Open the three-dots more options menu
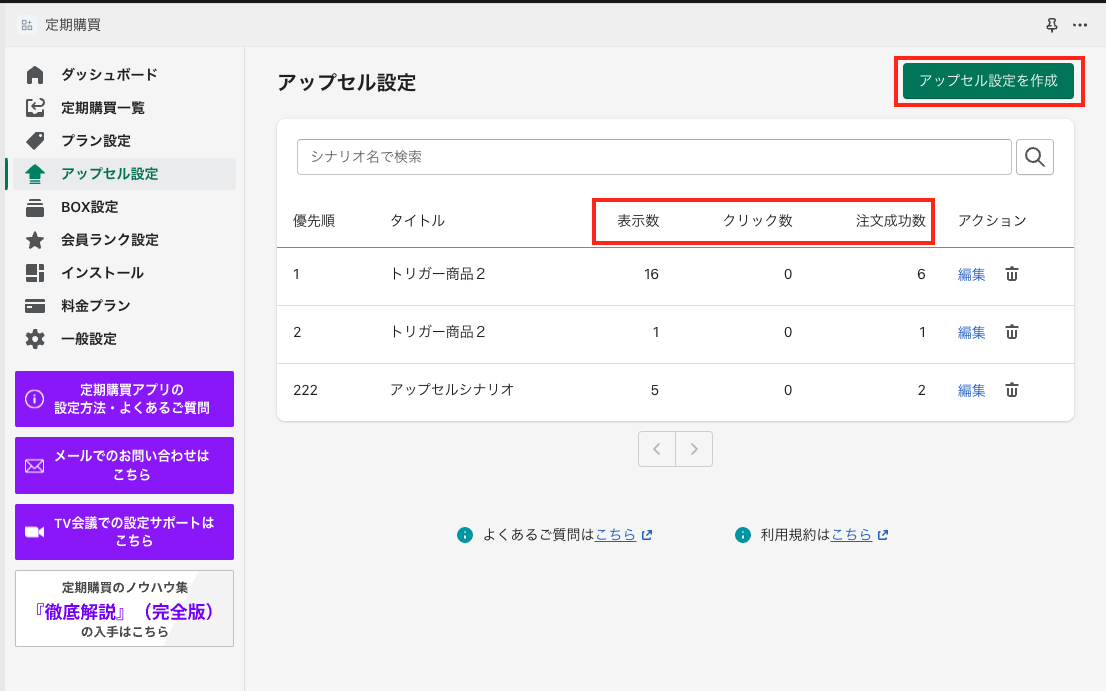1106x691 pixels. [x=1080, y=25]
